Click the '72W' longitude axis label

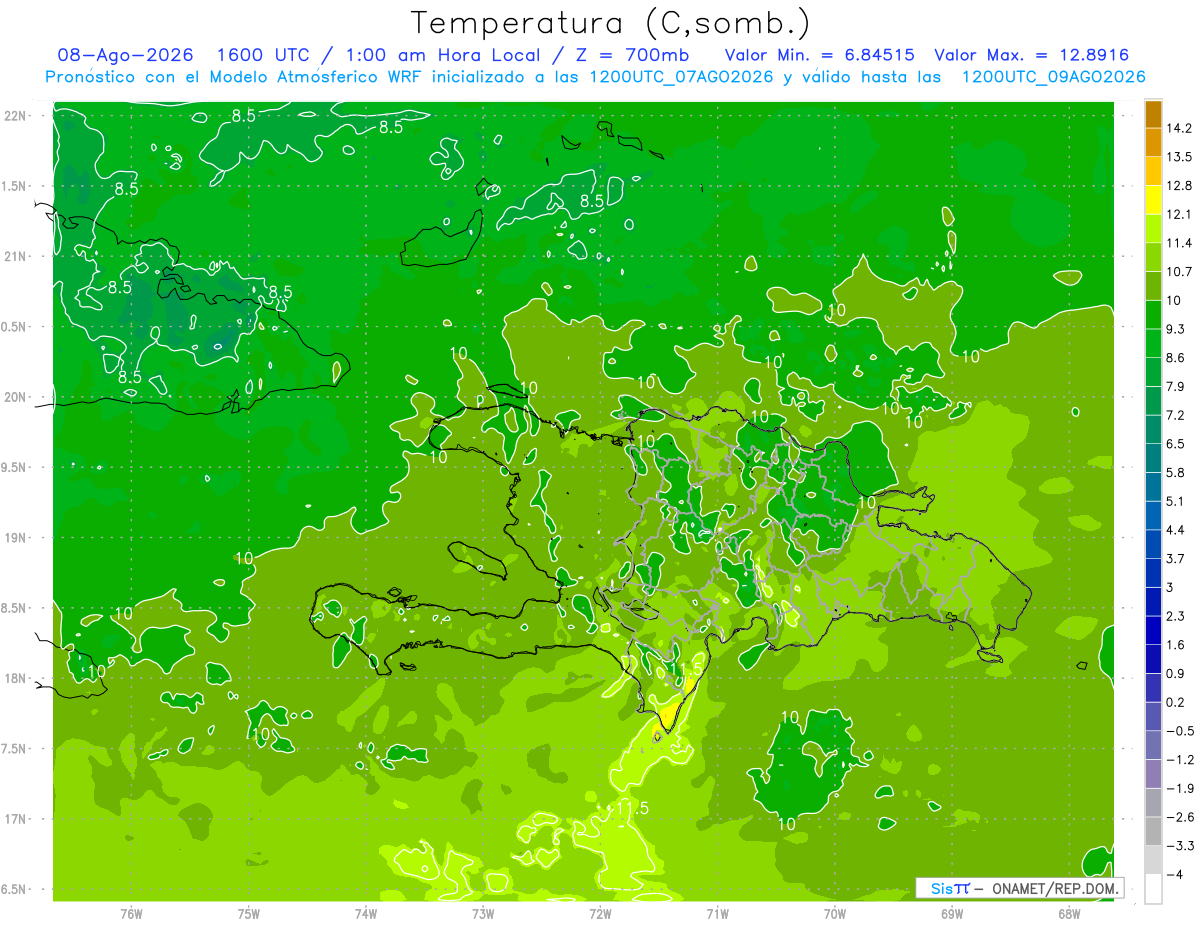coord(600,913)
